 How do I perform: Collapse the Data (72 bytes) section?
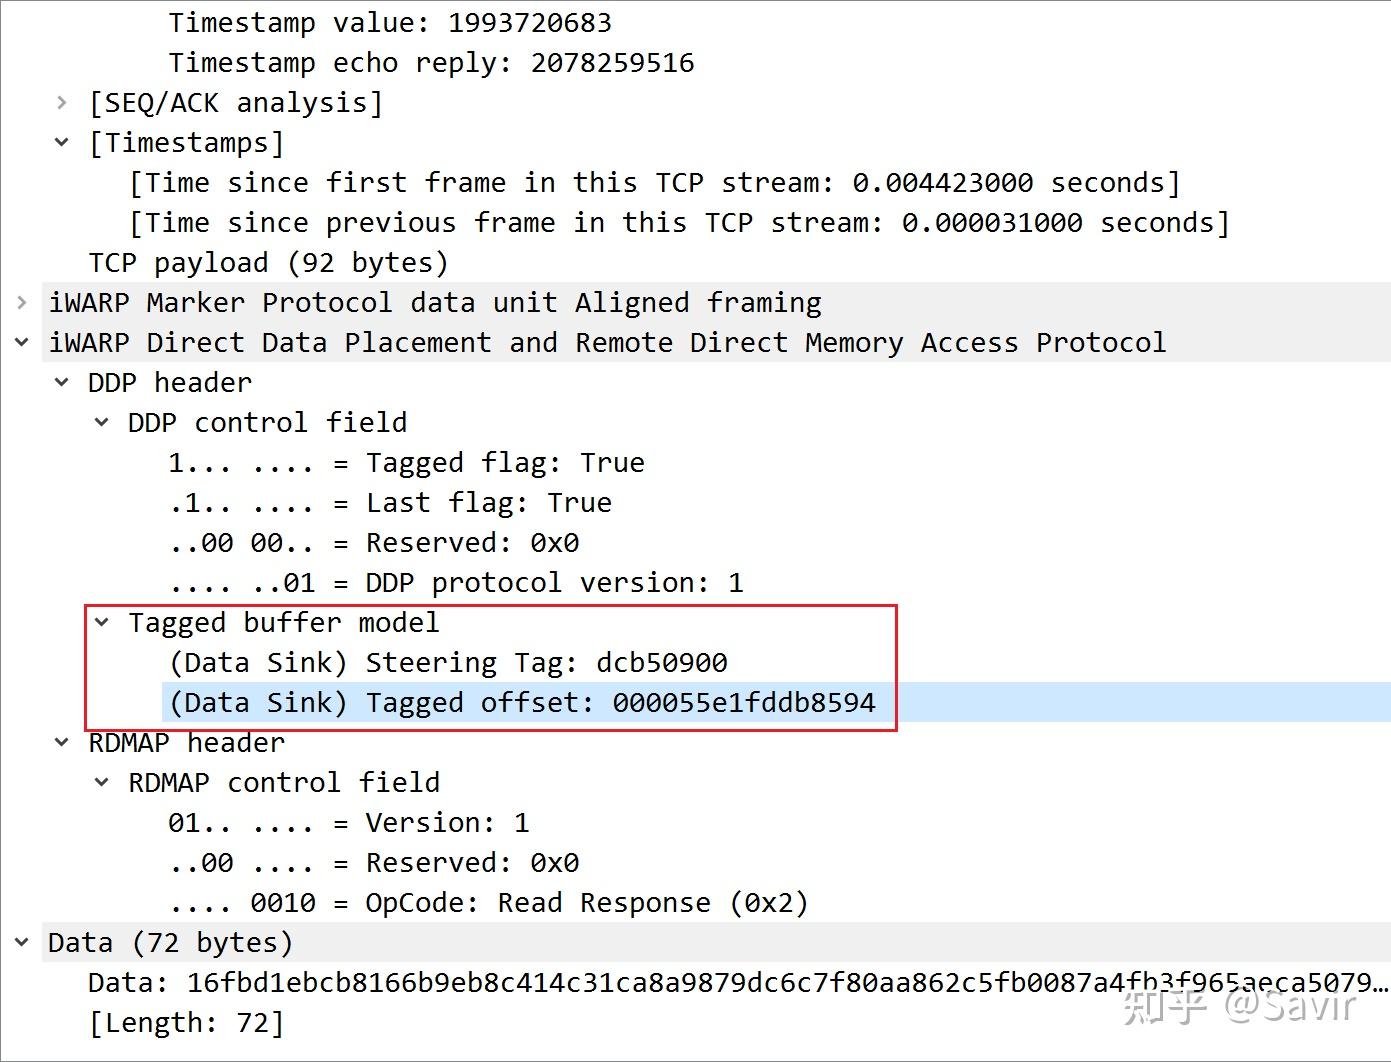point(20,941)
